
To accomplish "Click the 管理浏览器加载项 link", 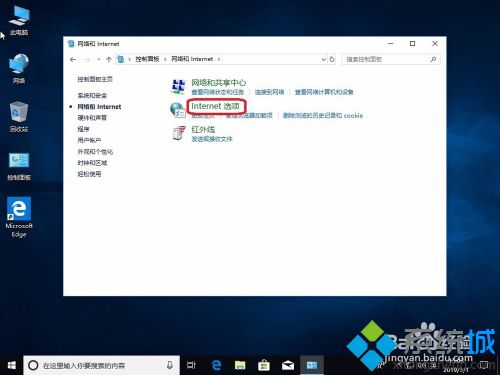I will (249, 115).
